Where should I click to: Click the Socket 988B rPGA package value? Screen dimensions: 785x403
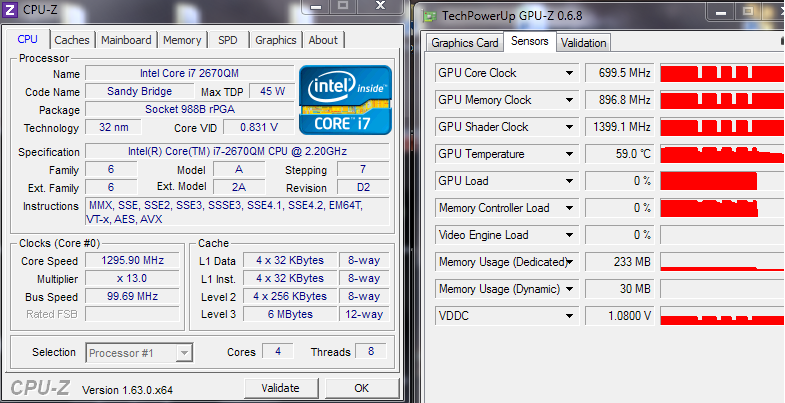[x=190, y=109]
